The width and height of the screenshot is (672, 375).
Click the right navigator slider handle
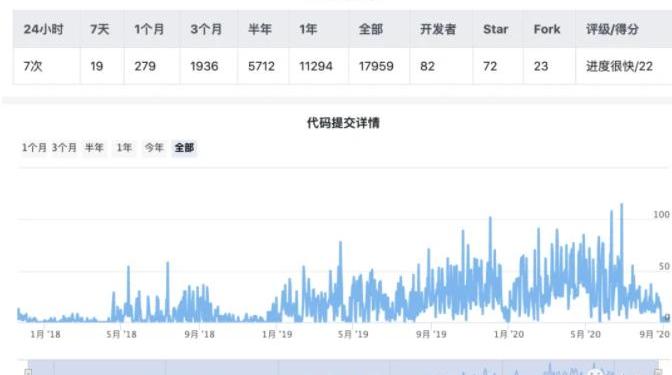point(659,371)
